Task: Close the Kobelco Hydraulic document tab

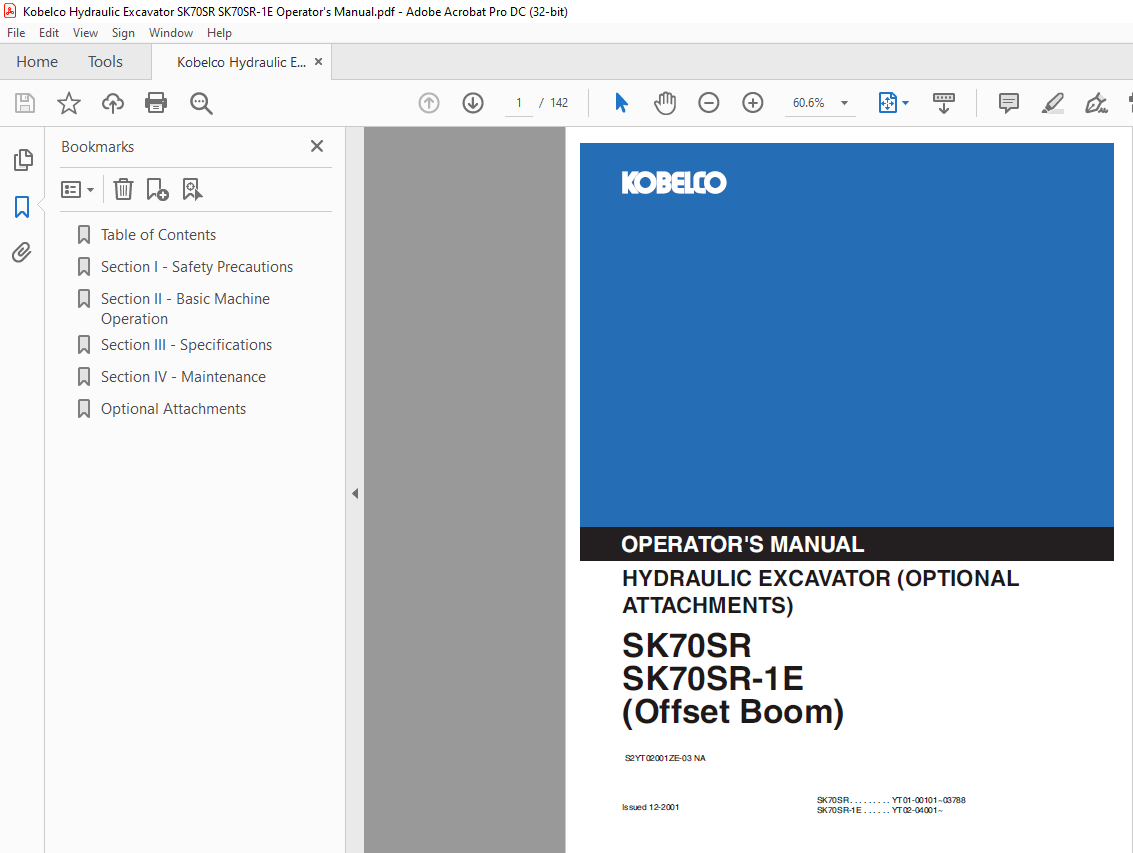Action: pyautogui.click(x=319, y=62)
